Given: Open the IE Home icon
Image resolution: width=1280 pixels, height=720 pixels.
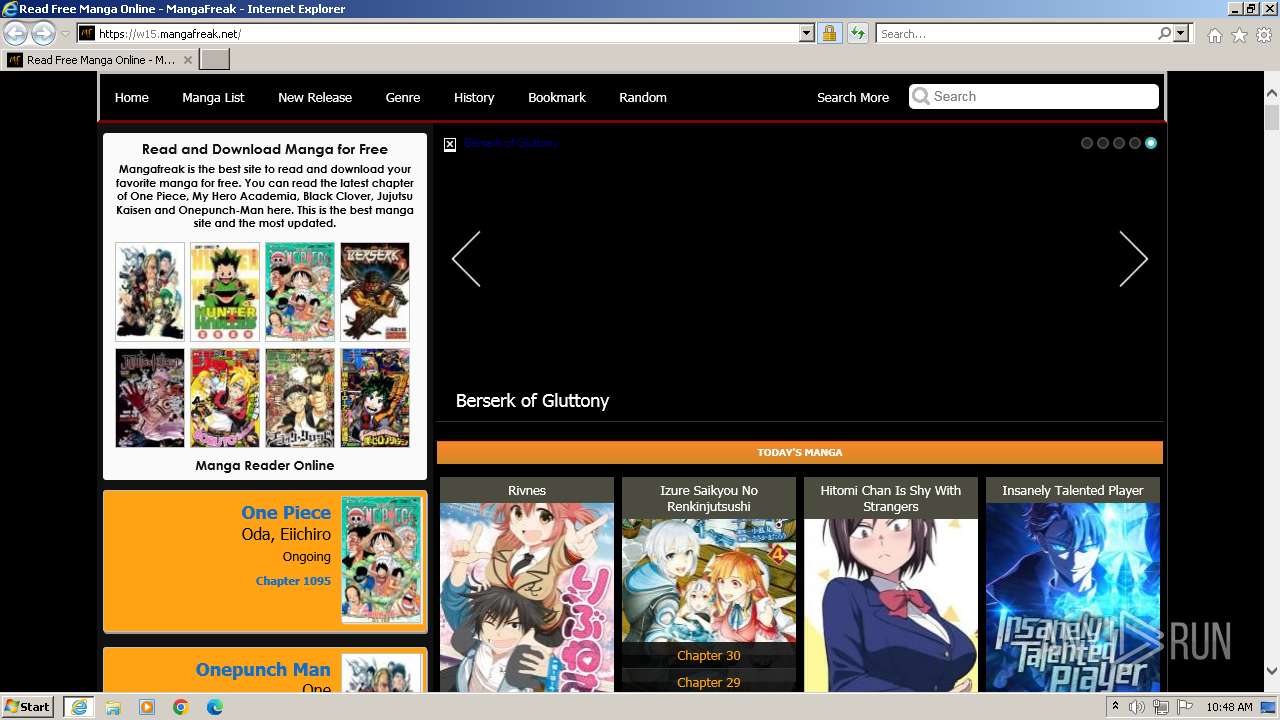Looking at the screenshot, I should point(1214,35).
